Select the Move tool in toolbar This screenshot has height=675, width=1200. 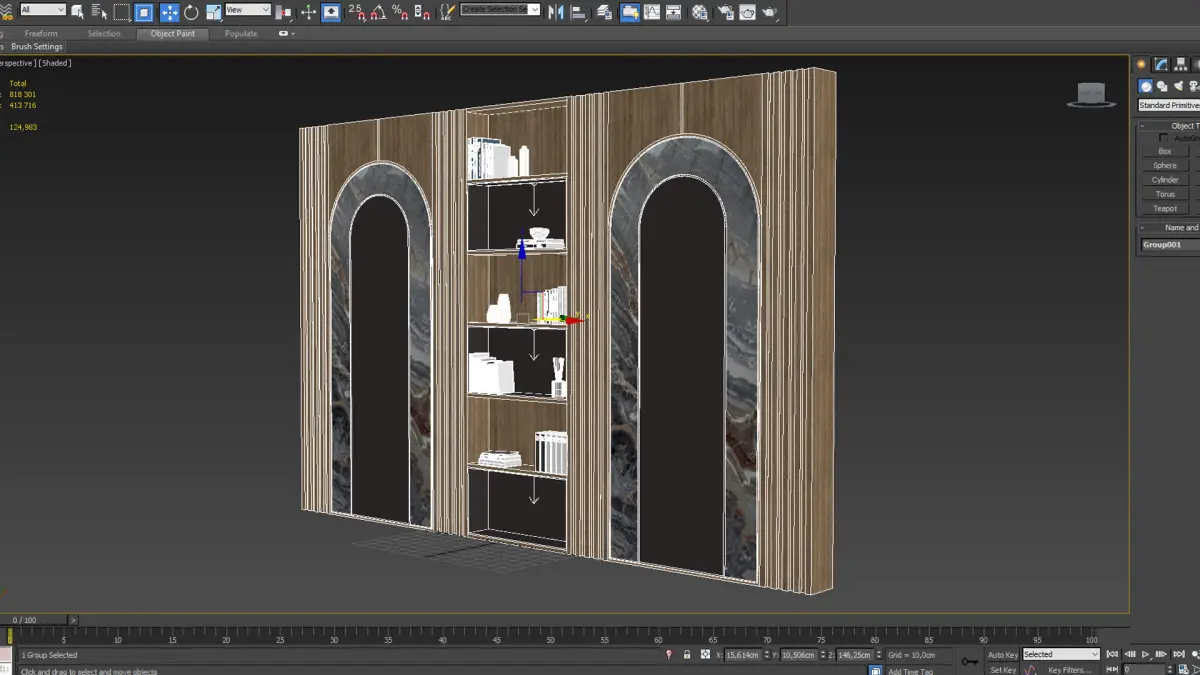tap(169, 13)
